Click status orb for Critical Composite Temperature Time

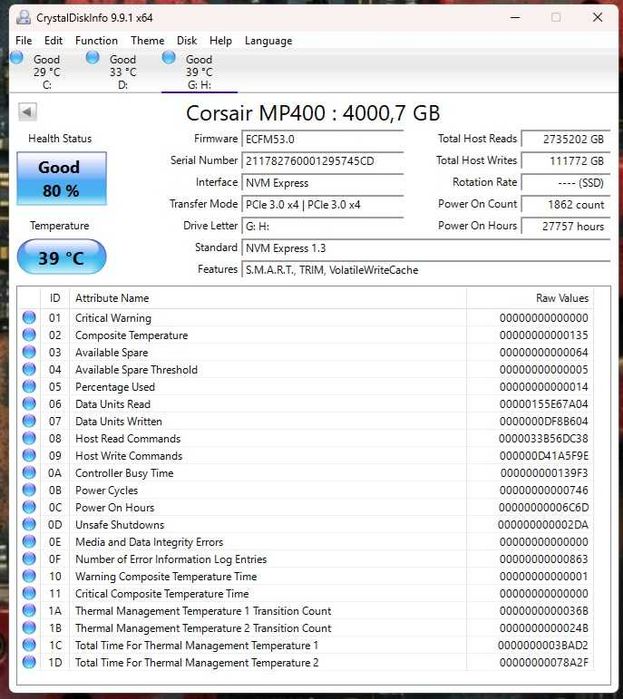(29, 593)
